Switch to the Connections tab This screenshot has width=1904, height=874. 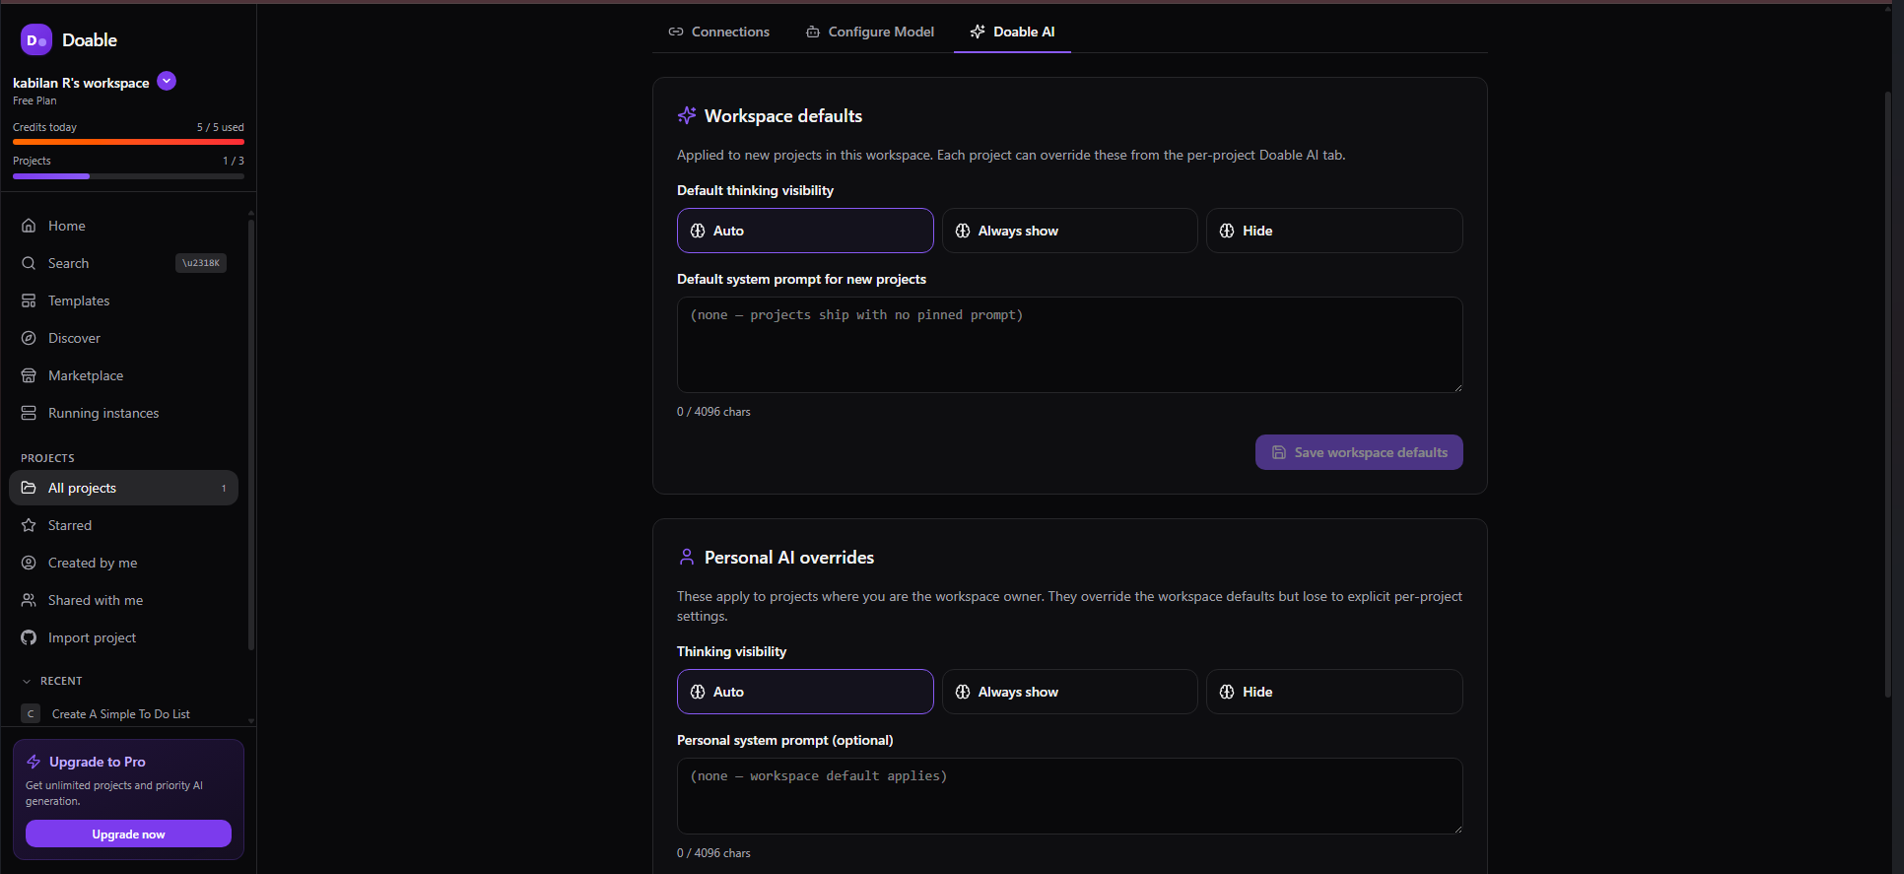point(719,32)
